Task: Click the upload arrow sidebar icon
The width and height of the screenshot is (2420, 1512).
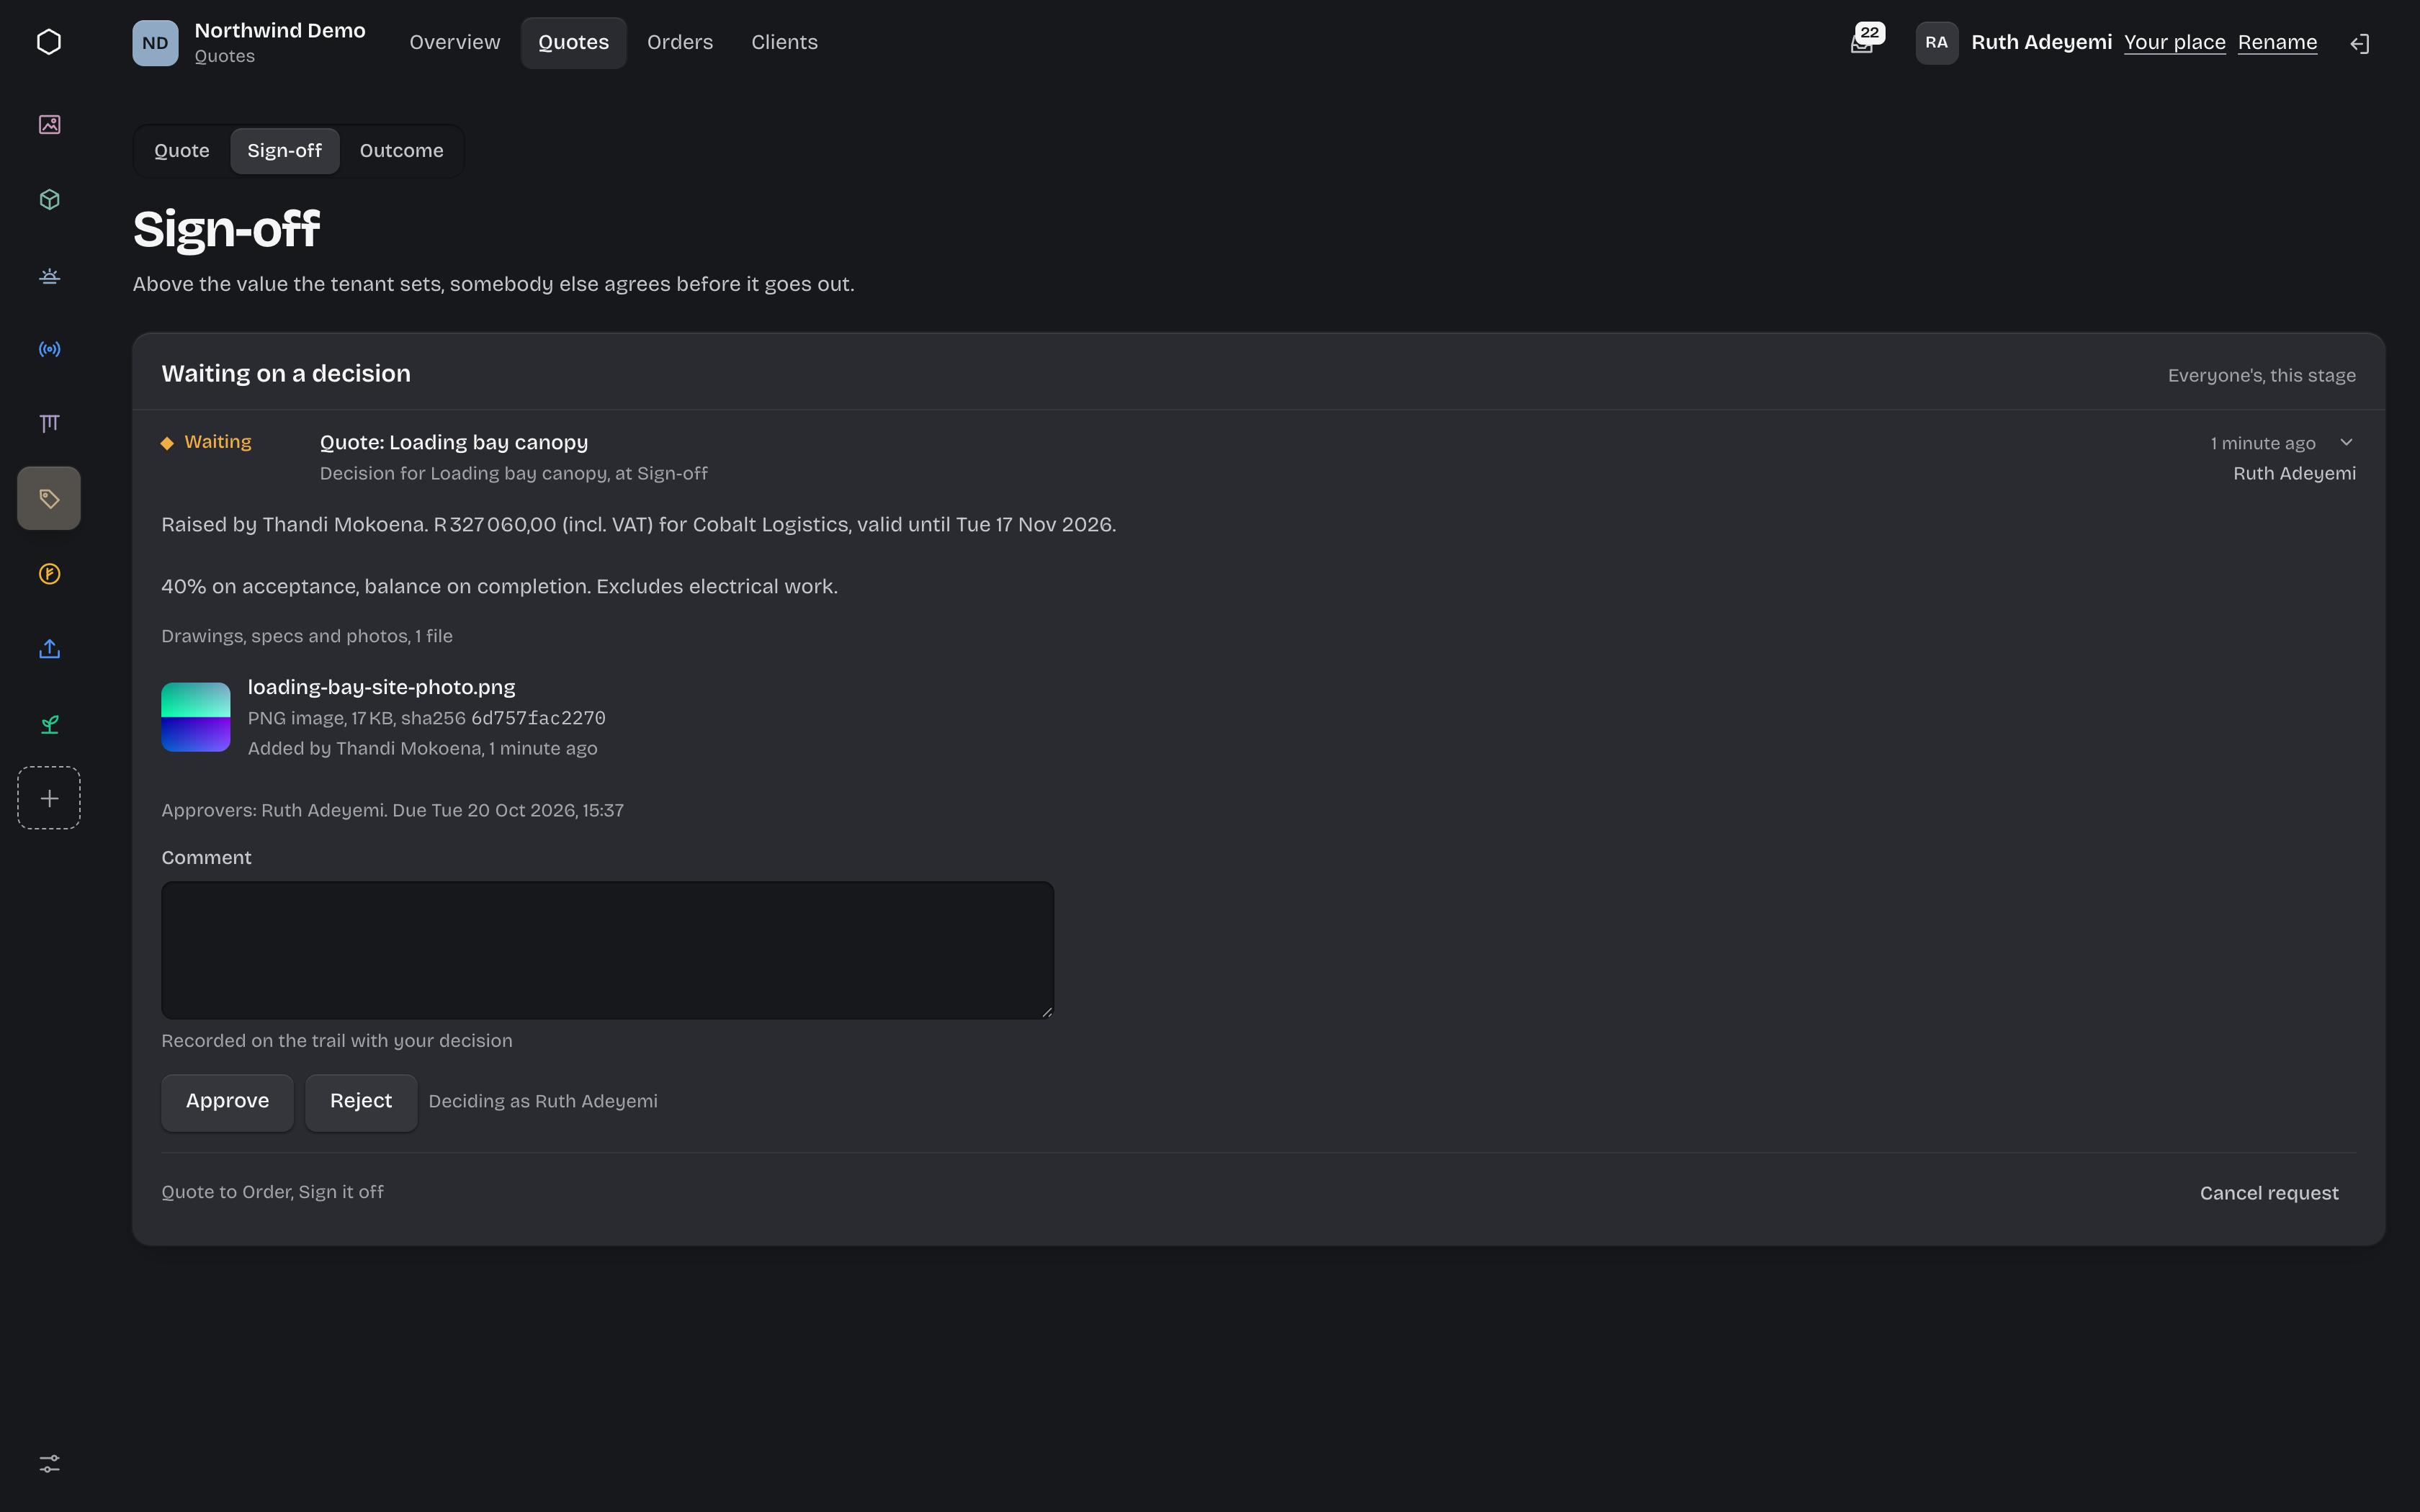Action: pyautogui.click(x=49, y=648)
